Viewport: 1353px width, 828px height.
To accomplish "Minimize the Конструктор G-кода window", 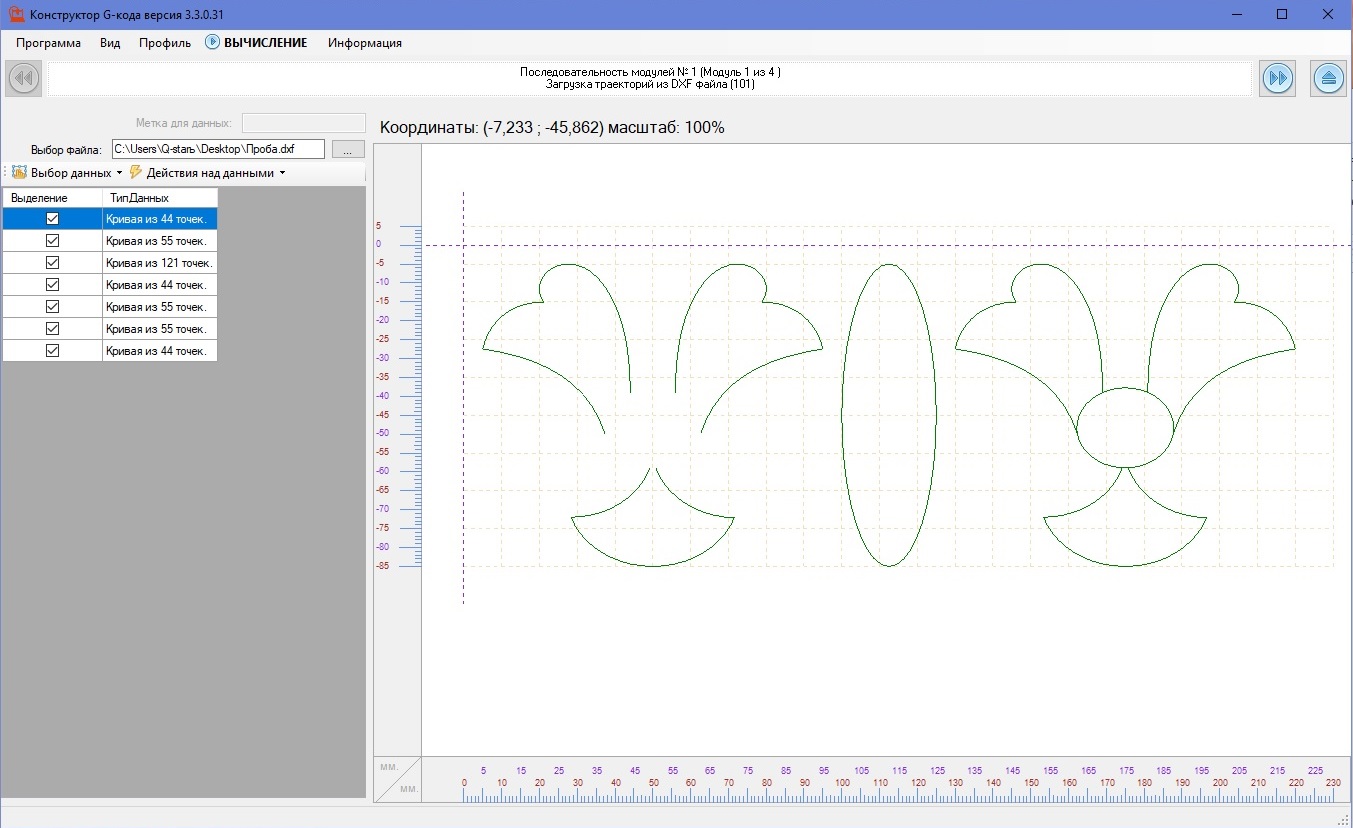I will pyautogui.click(x=1236, y=14).
